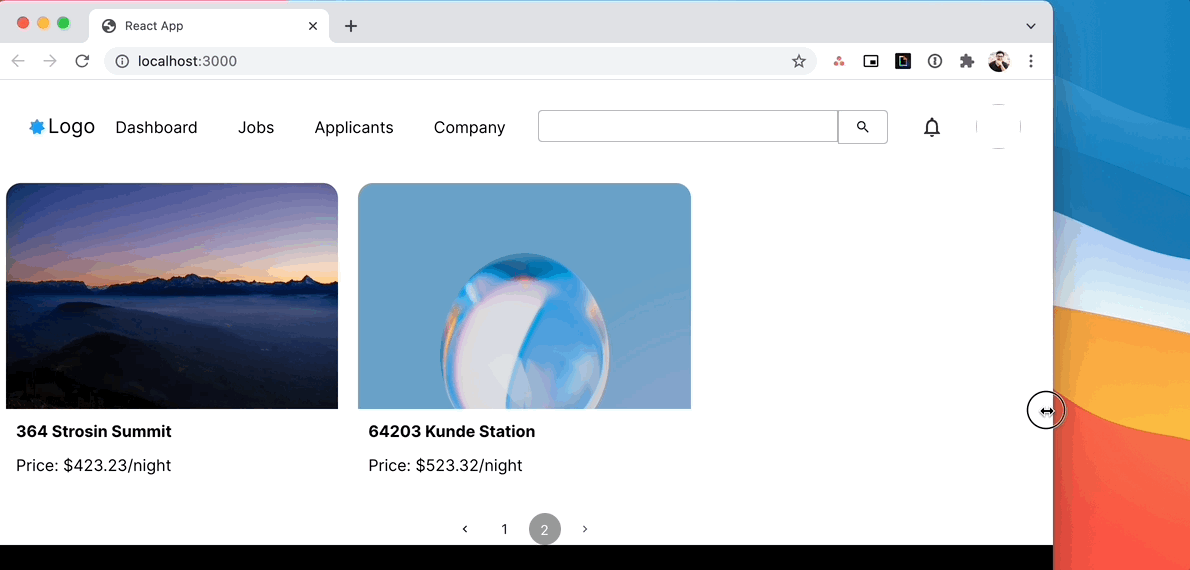Click the user avatar placeholder in header
Viewport: 1190px width, 570px height.
(998, 127)
